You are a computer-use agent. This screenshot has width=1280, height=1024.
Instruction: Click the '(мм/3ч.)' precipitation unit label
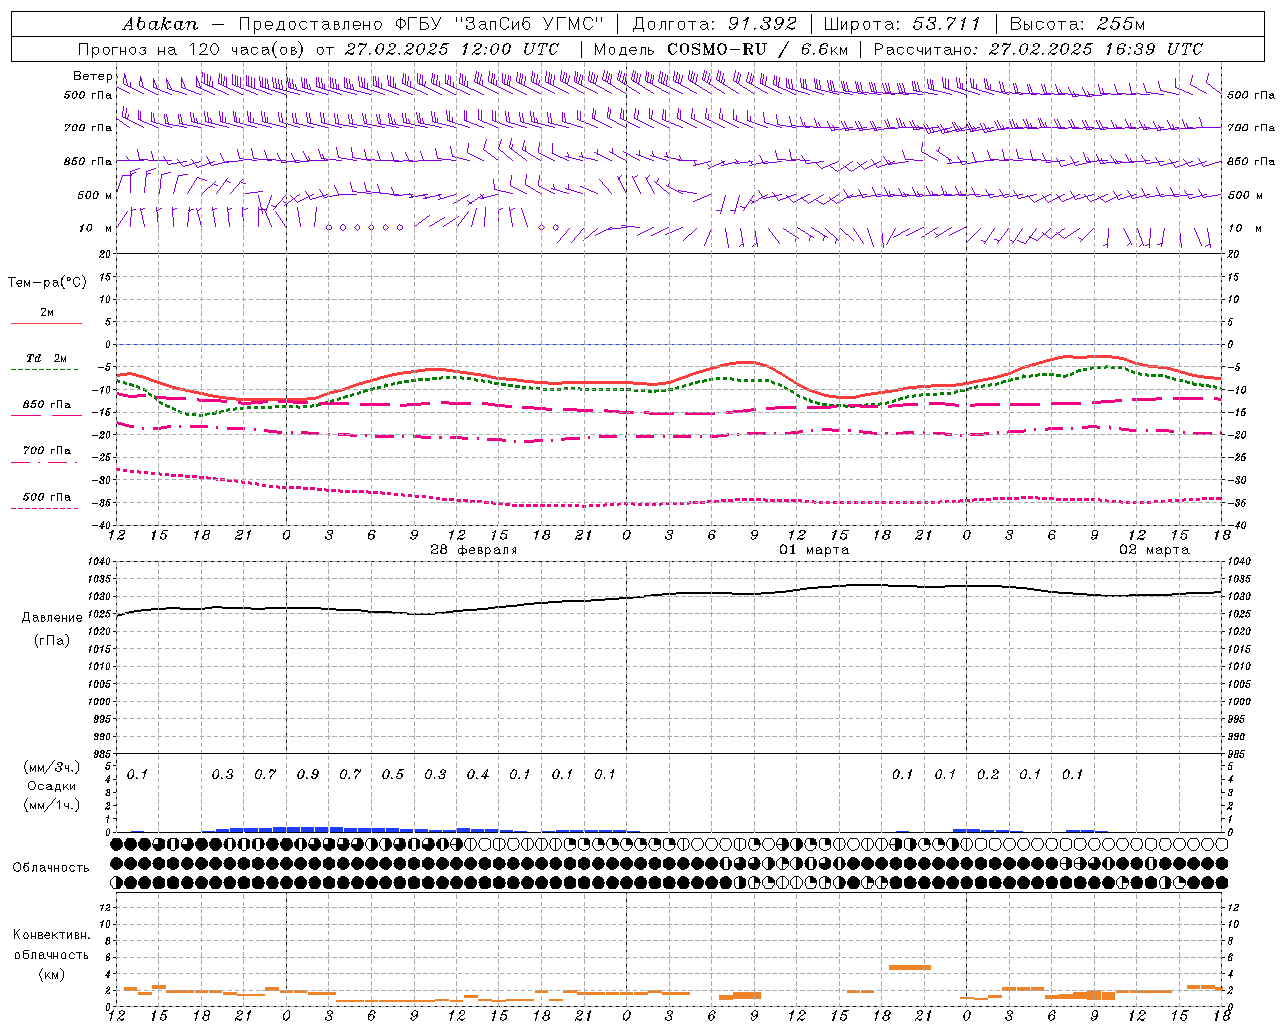click(51, 767)
